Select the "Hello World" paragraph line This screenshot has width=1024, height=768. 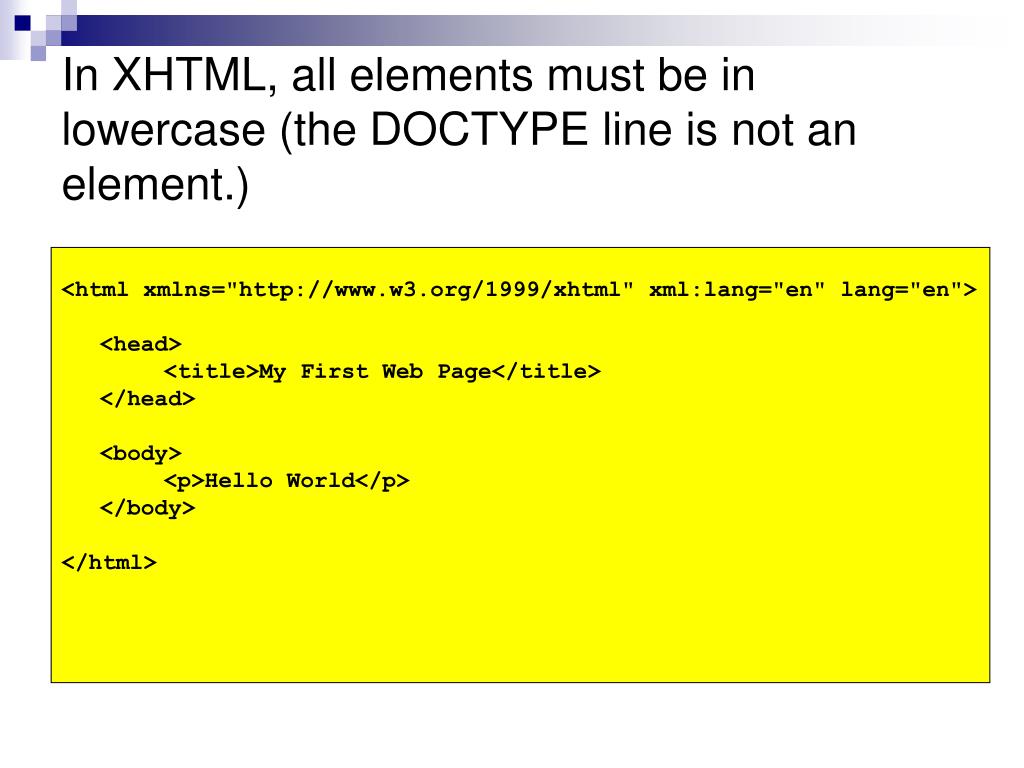pos(286,481)
